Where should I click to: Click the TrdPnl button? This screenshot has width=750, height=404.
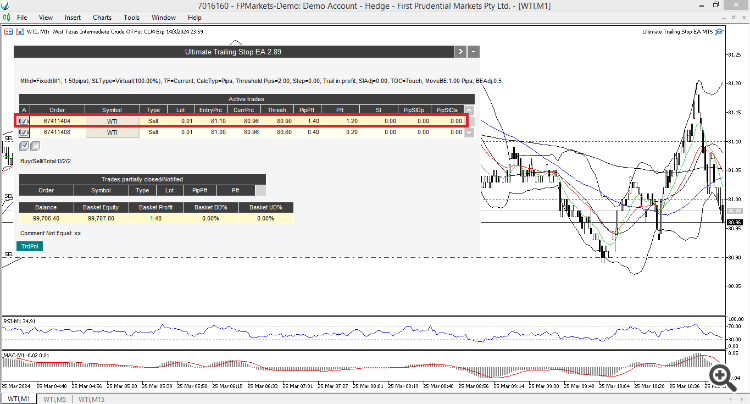pos(30,246)
